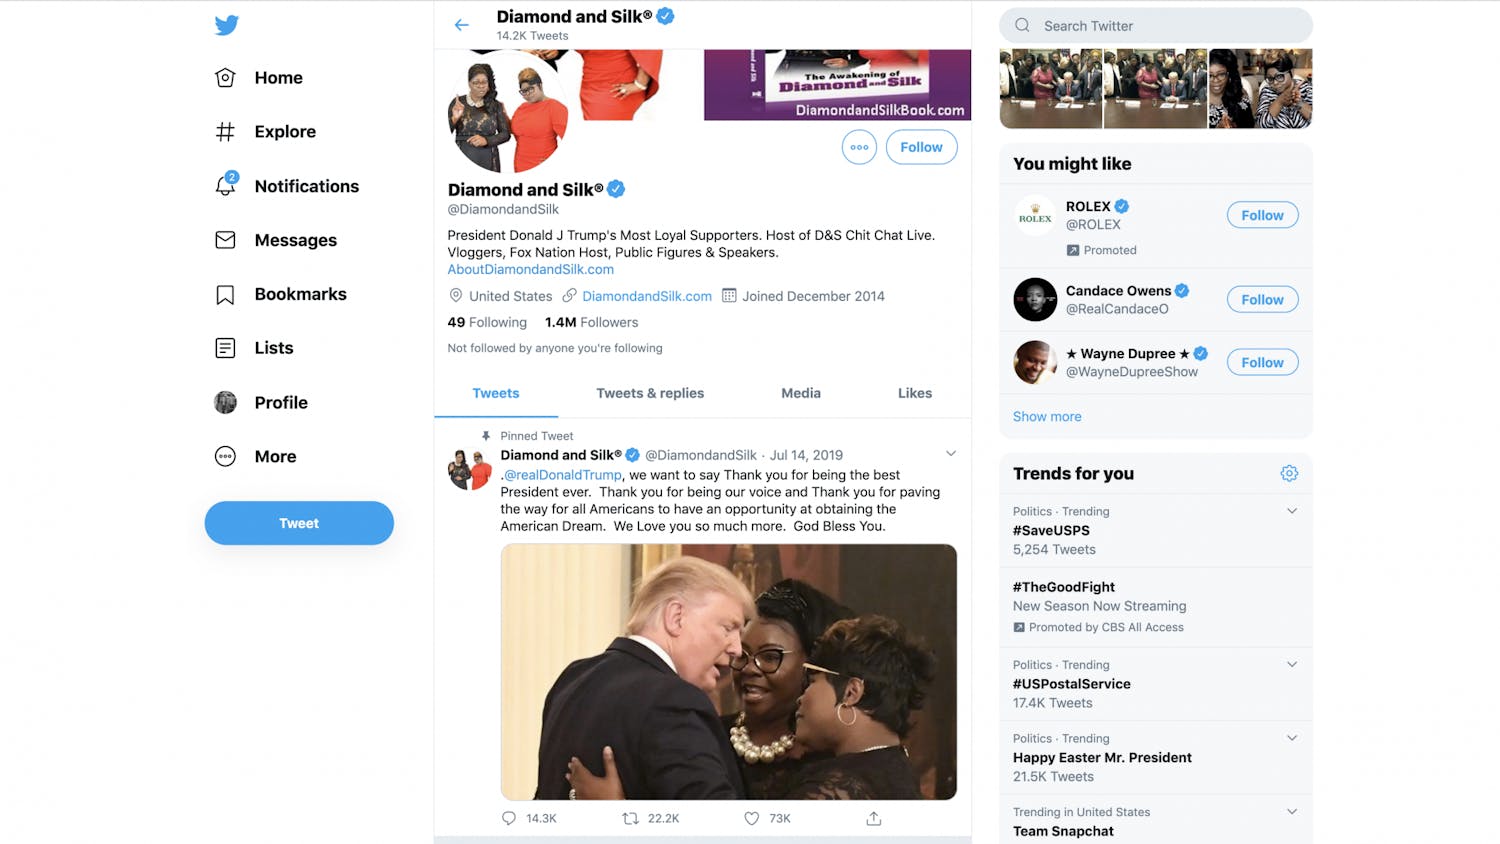Open options for Happy Easter Mr. President trend
1500x844 pixels.
coord(1292,738)
